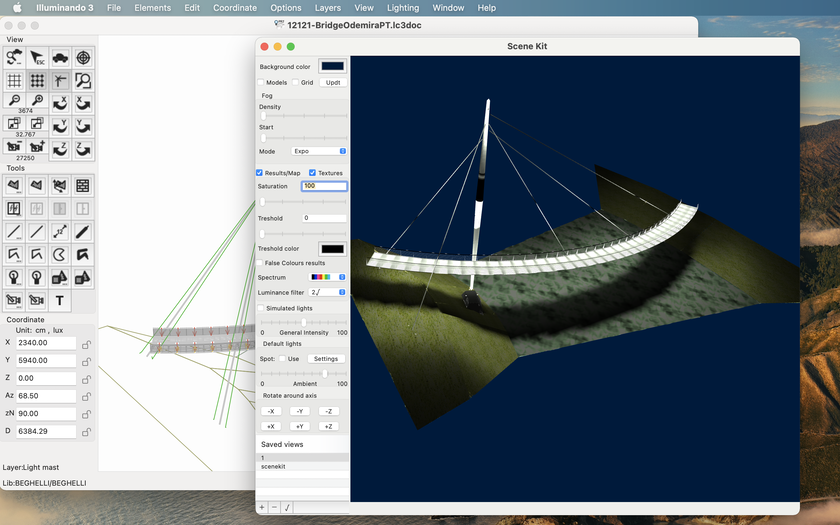Click the Background color swatch
The height and width of the screenshot is (525, 840).
[332, 67]
